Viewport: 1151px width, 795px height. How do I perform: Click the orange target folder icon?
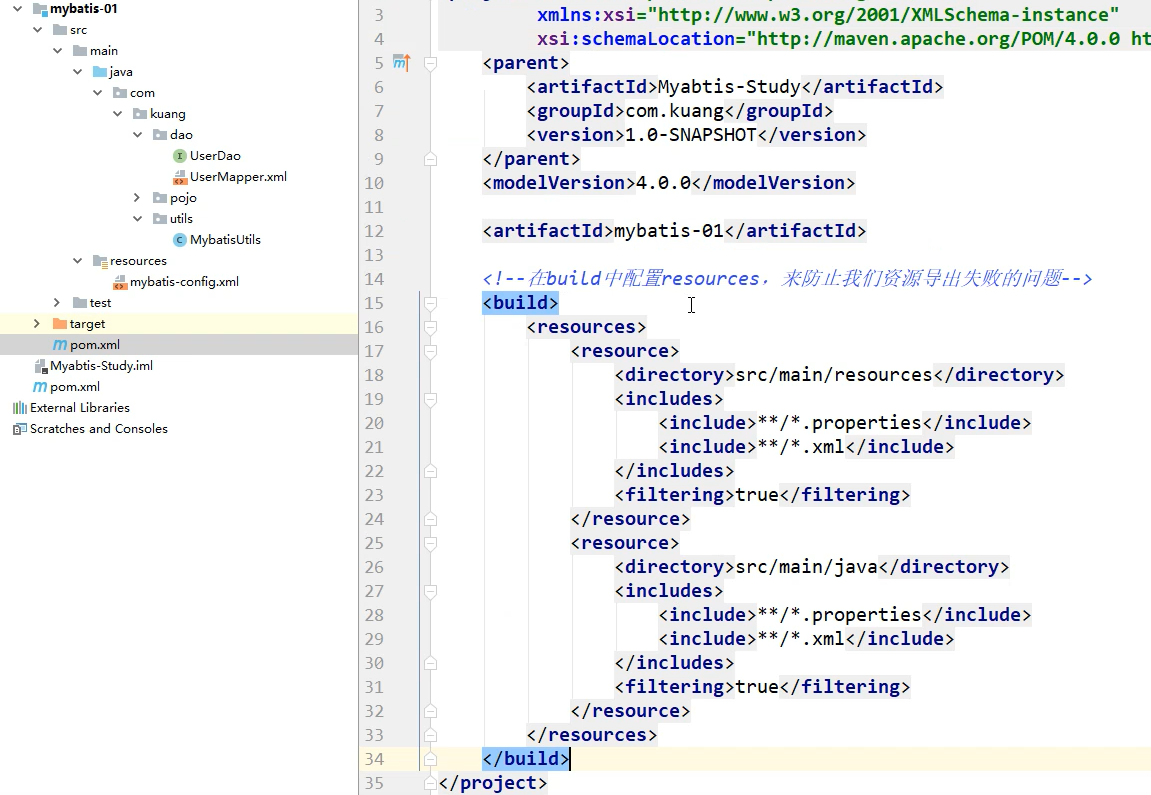[x=60, y=324]
